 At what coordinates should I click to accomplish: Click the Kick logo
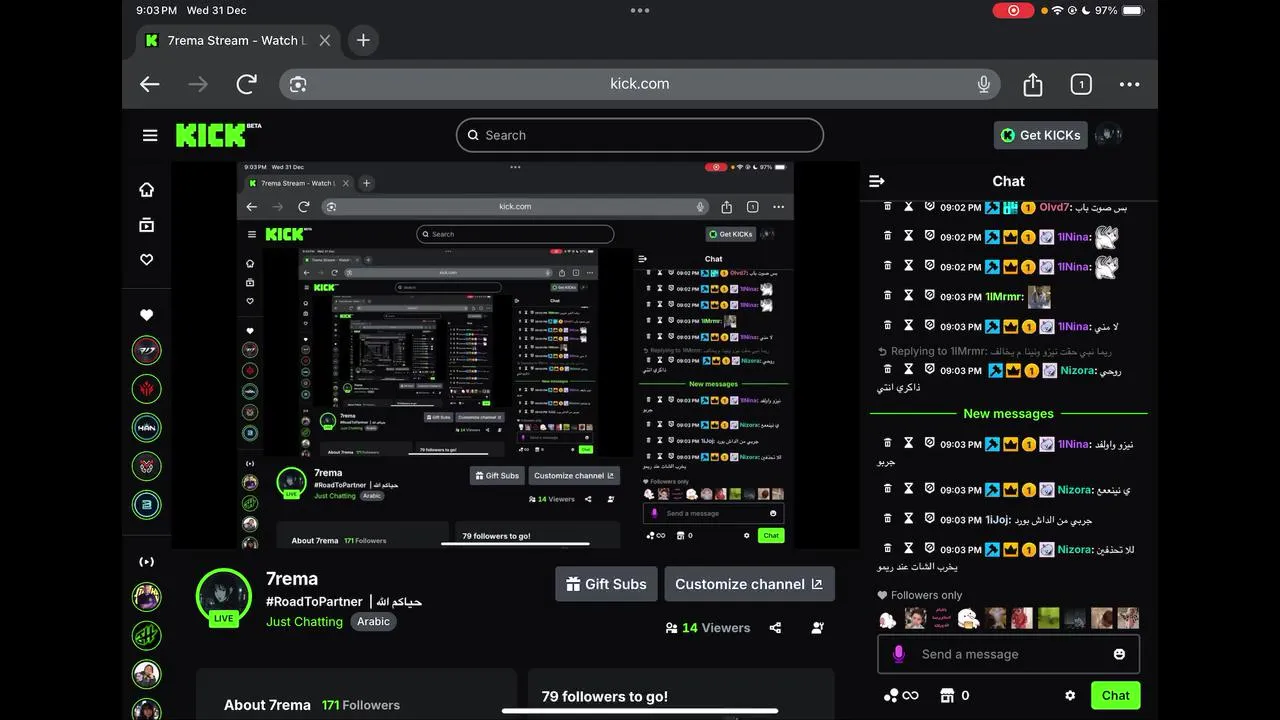click(218, 135)
